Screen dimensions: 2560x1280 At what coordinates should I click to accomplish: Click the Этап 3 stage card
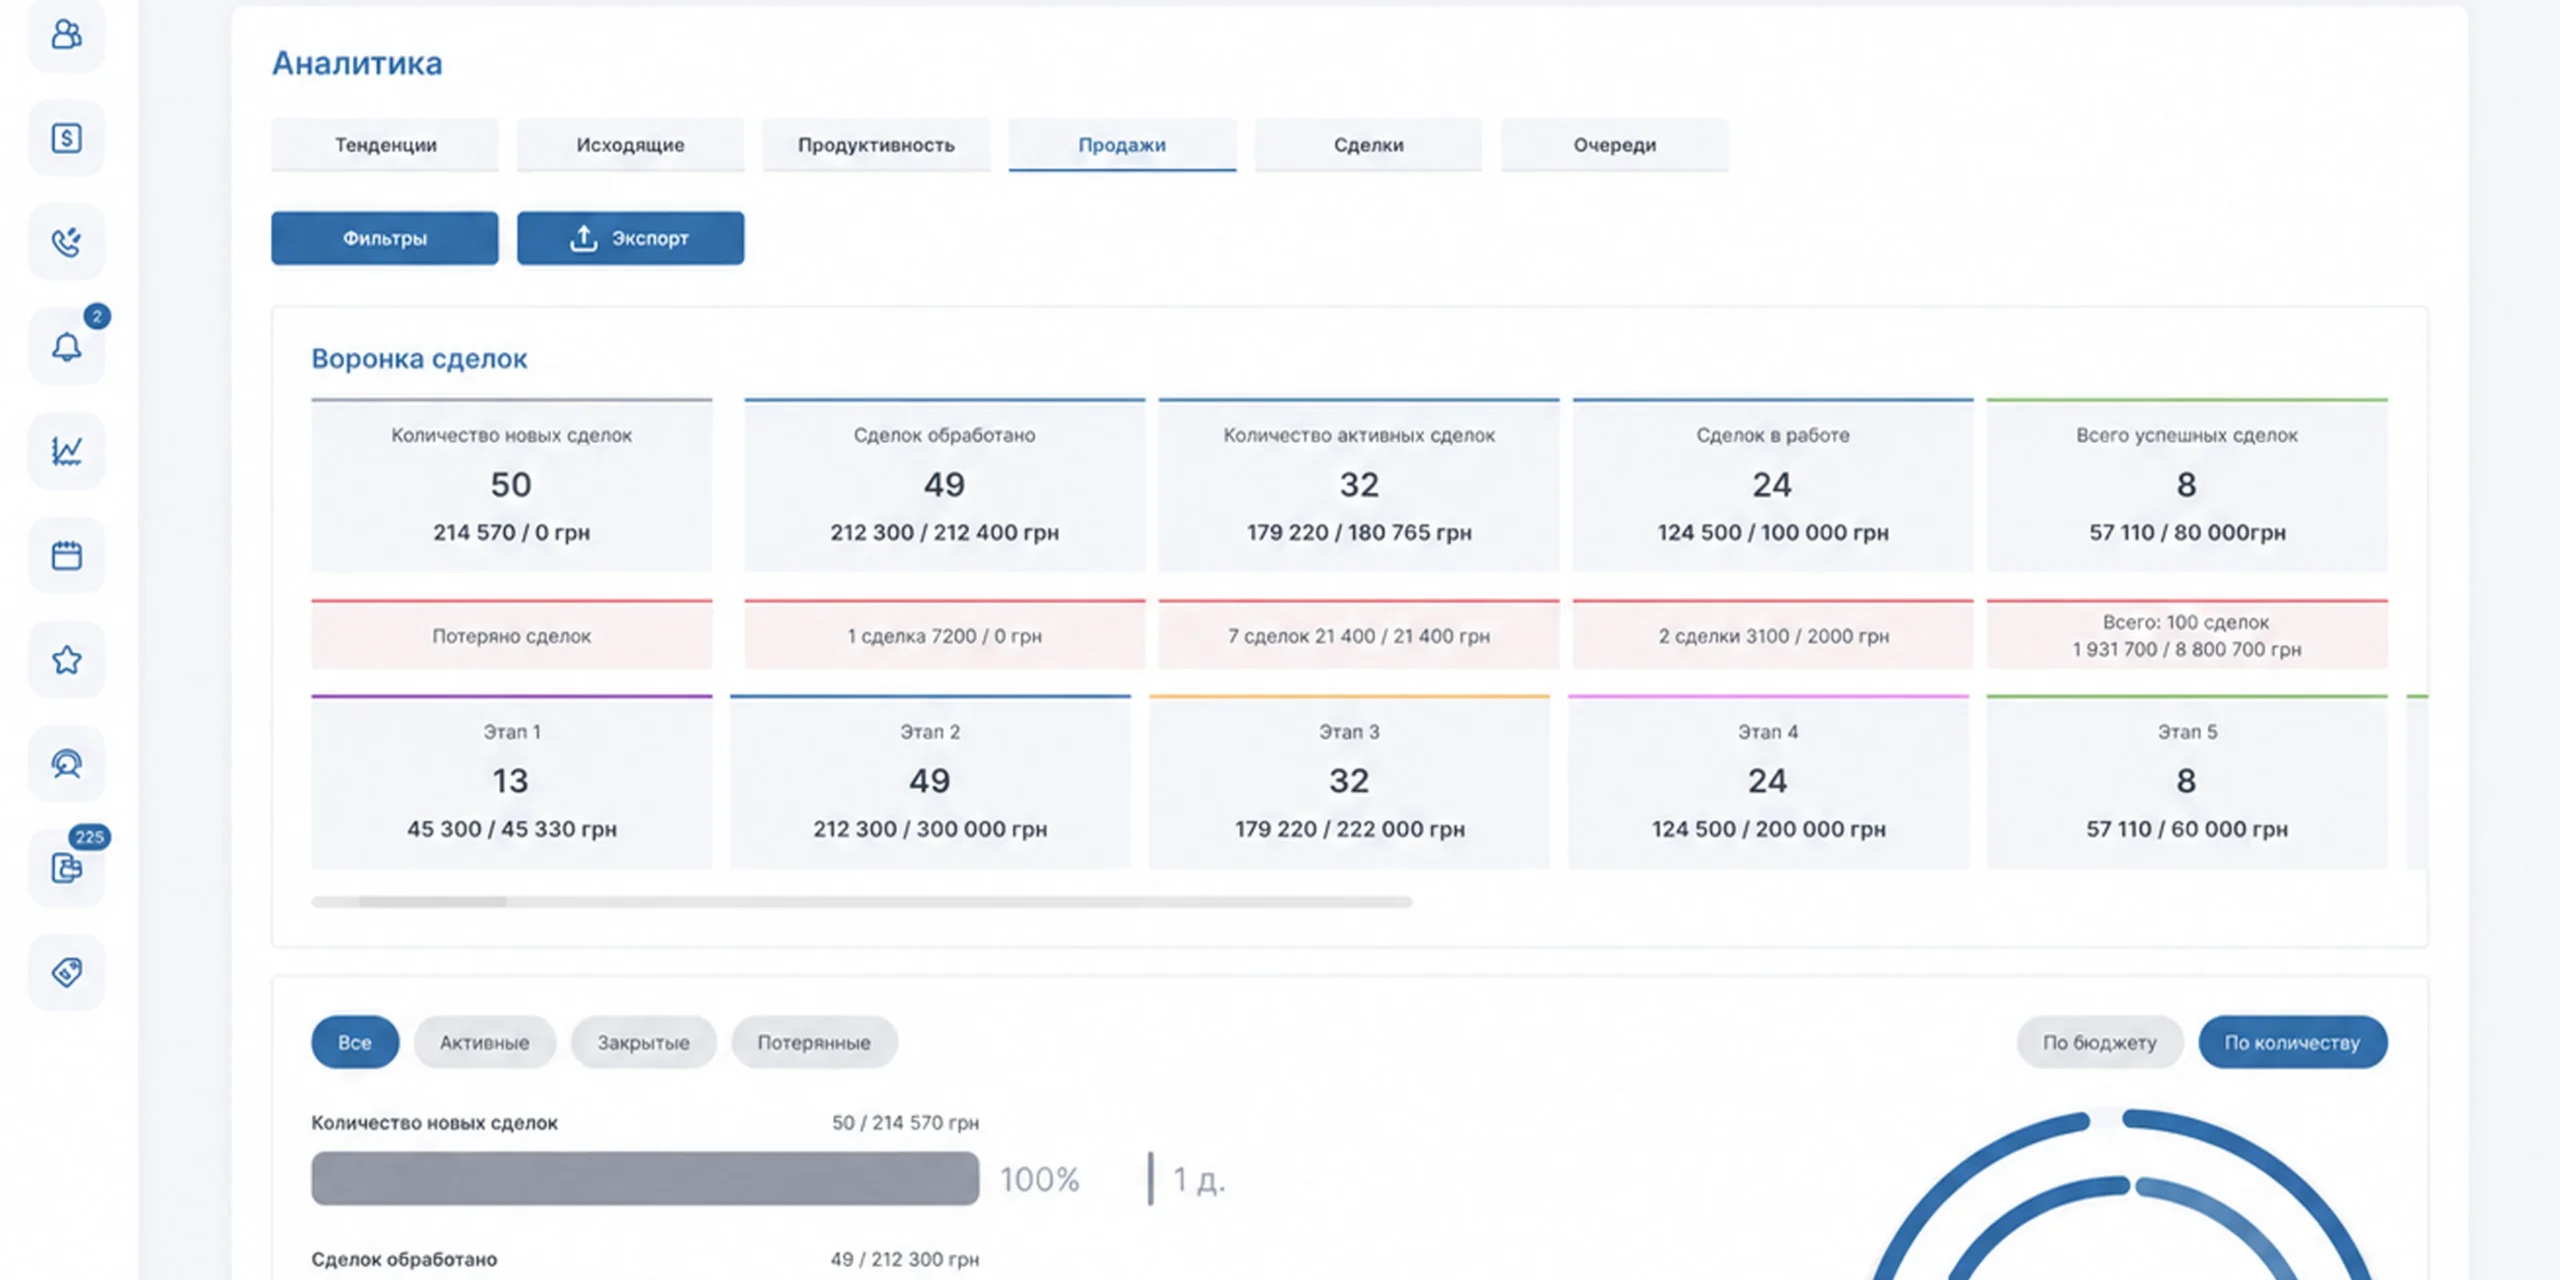[1349, 782]
